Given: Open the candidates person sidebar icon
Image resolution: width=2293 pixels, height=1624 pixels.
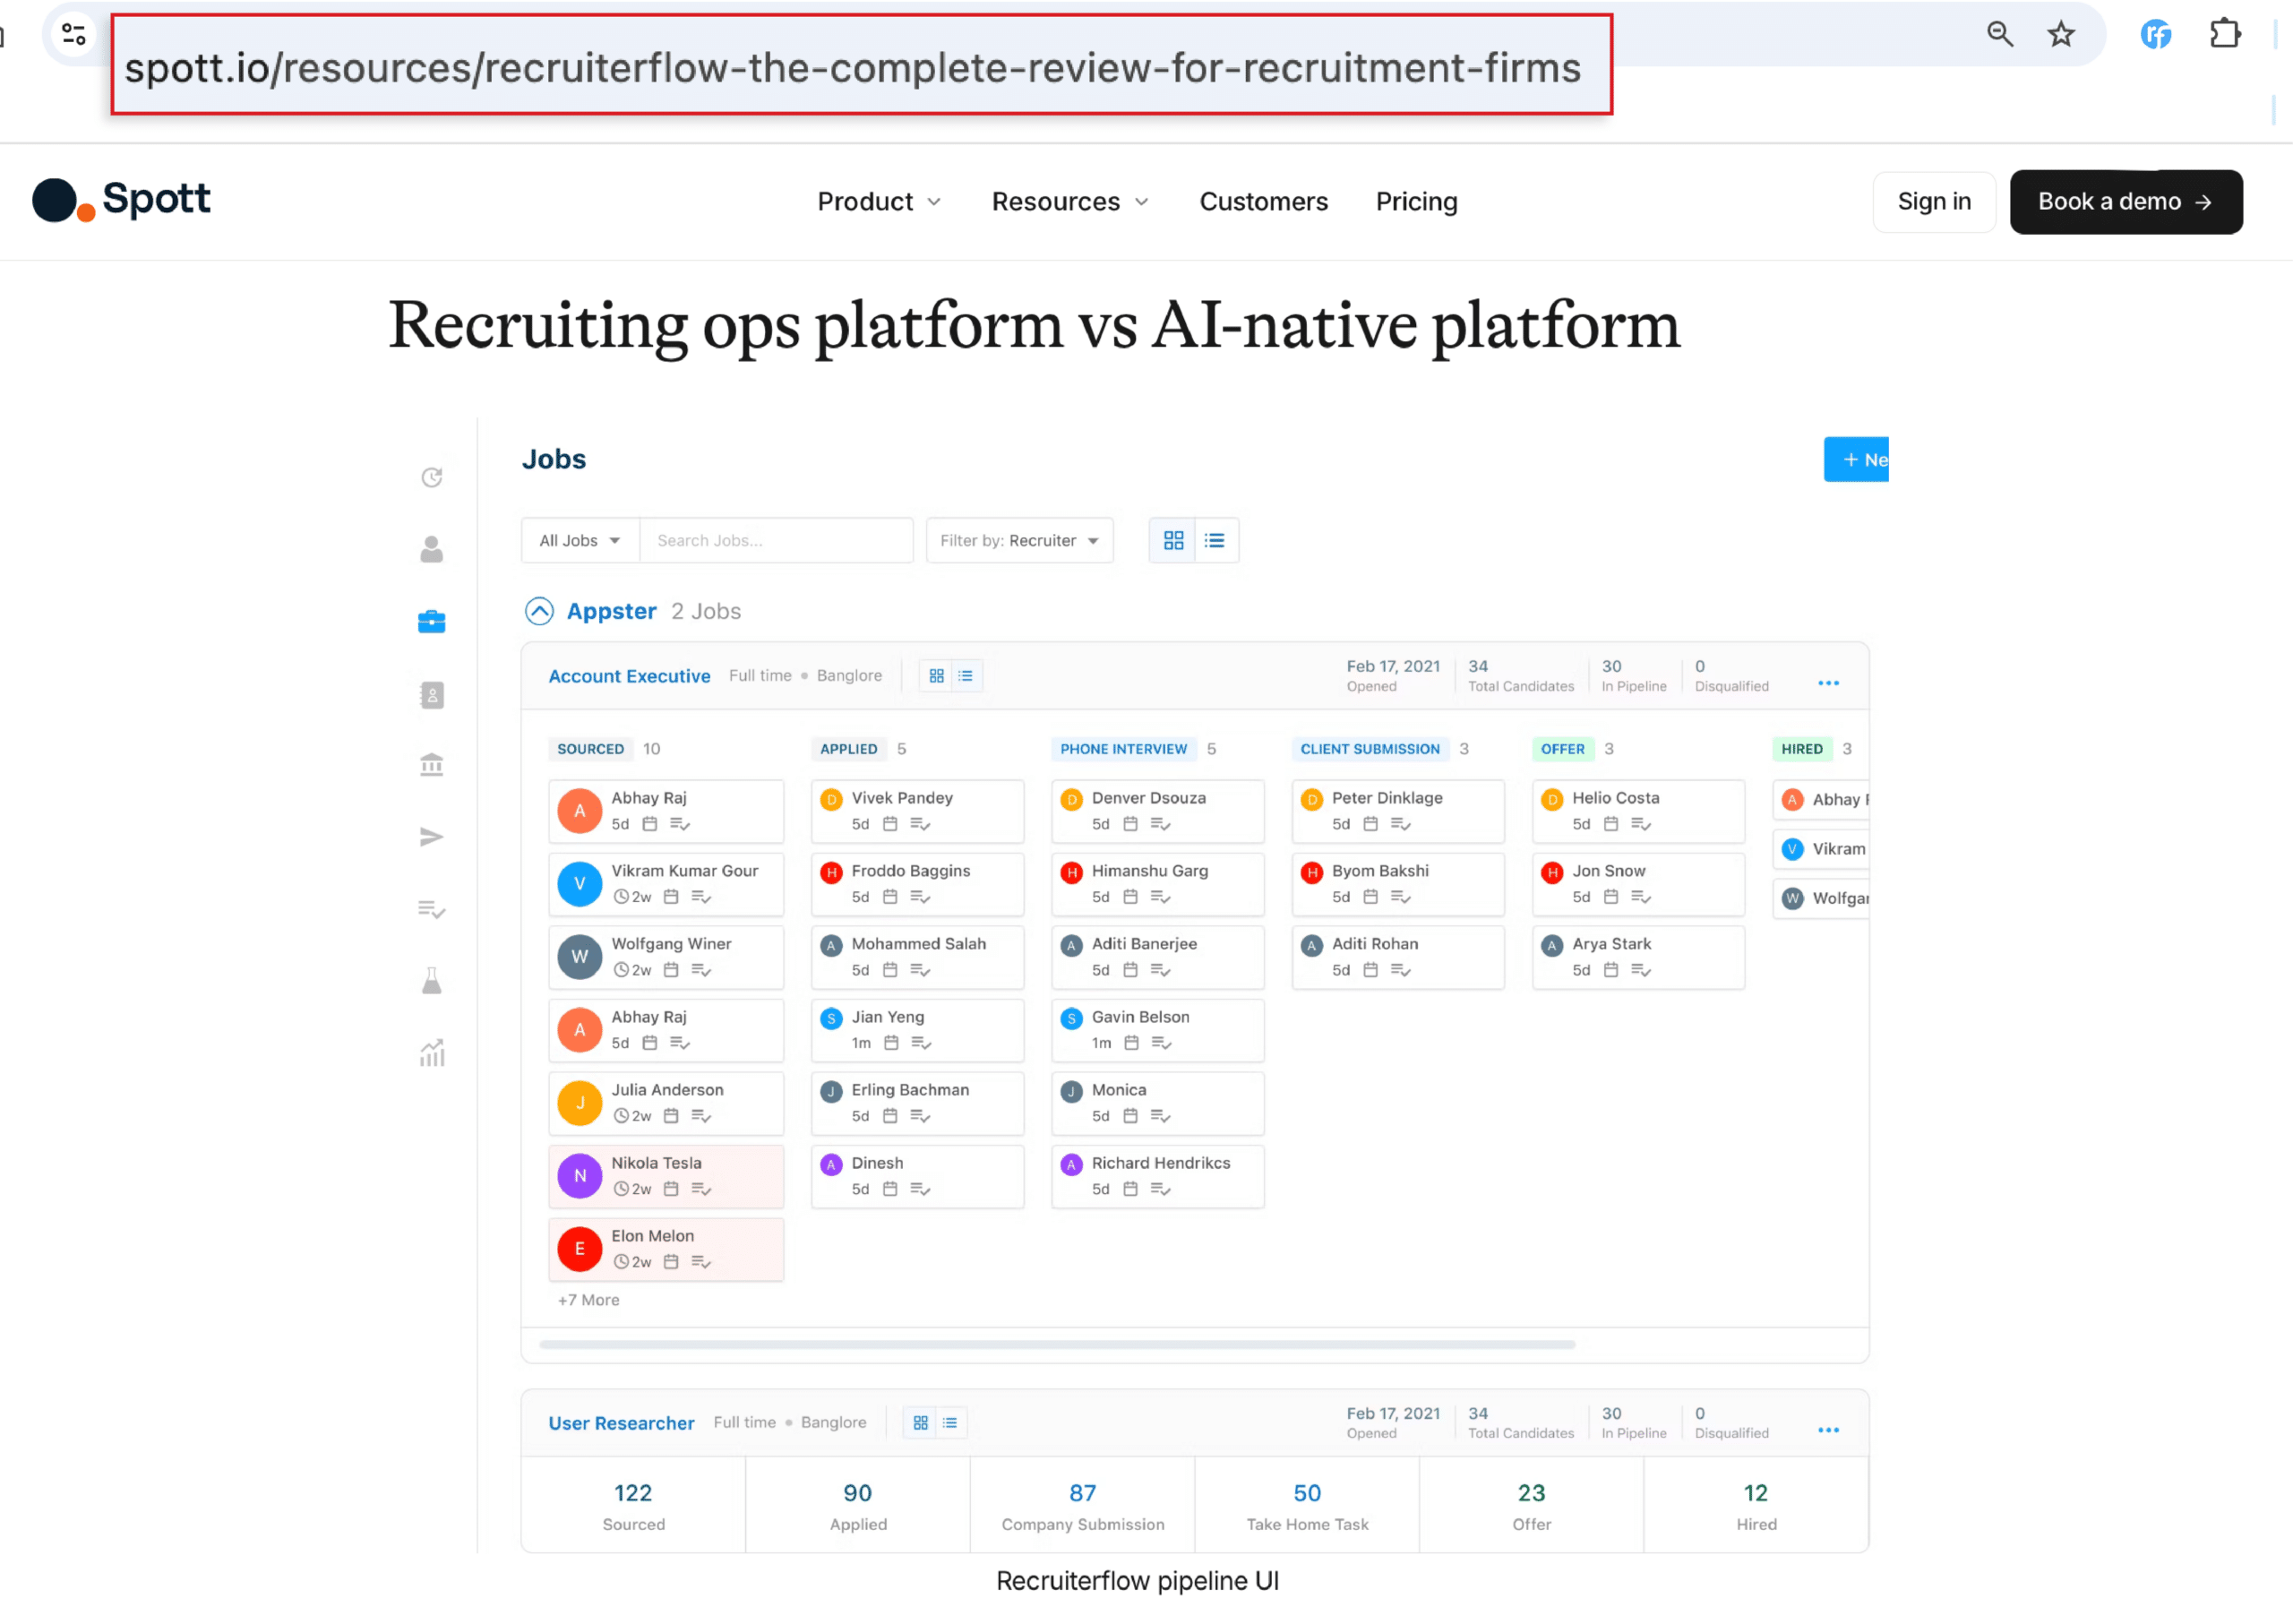Looking at the screenshot, I should point(432,550).
